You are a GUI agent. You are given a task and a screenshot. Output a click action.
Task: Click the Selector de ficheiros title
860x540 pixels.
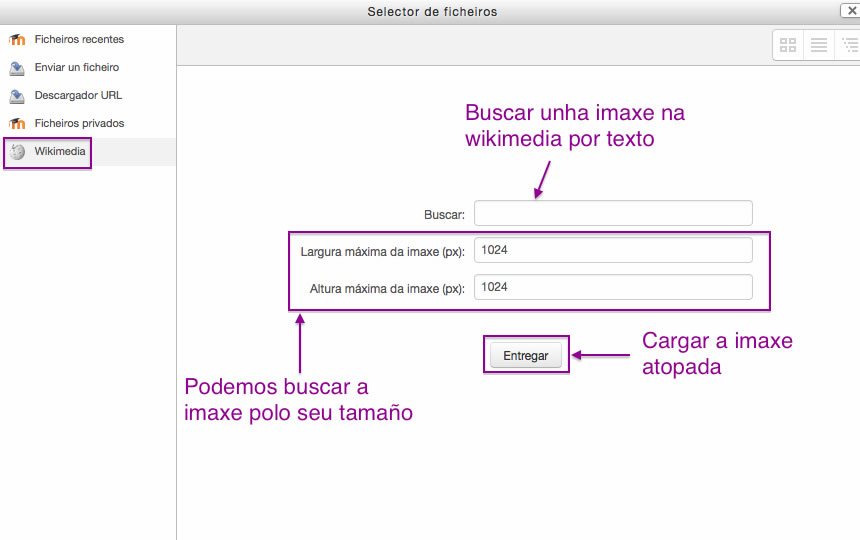pyautogui.click(x=432, y=12)
